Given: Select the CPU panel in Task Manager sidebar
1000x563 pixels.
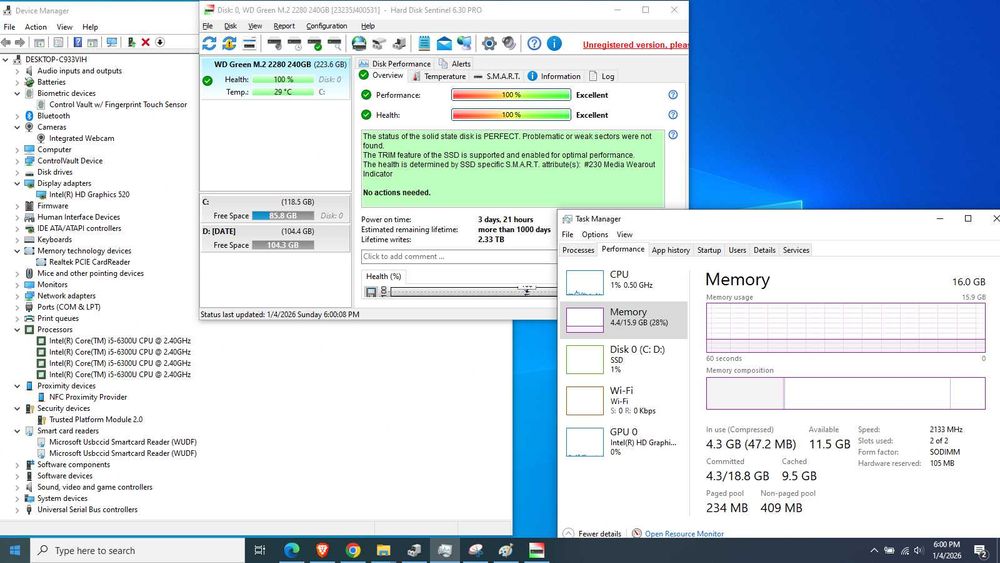Looking at the screenshot, I should pyautogui.click(x=624, y=281).
